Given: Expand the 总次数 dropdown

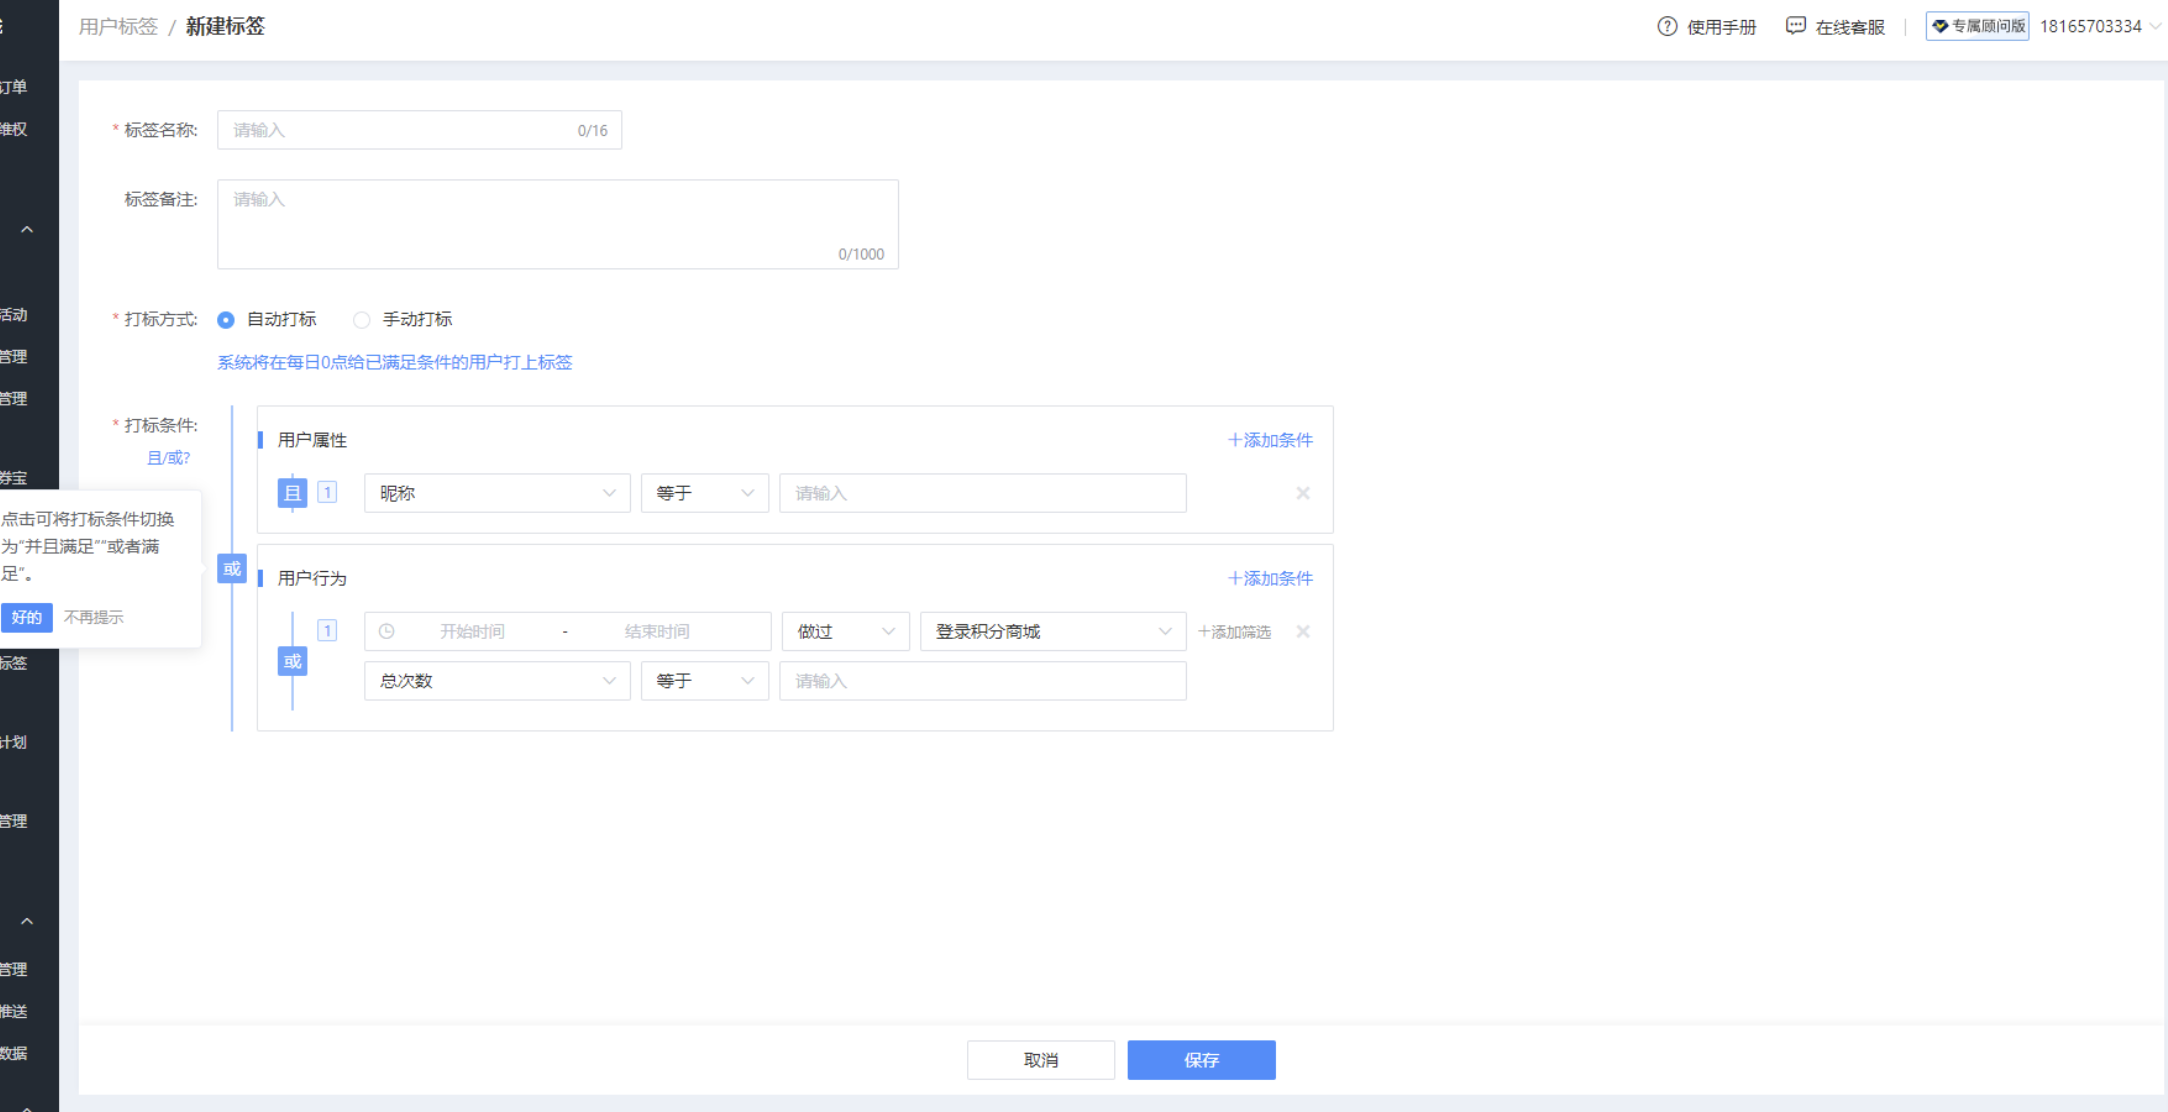Looking at the screenshot, I should coord(497,681).
